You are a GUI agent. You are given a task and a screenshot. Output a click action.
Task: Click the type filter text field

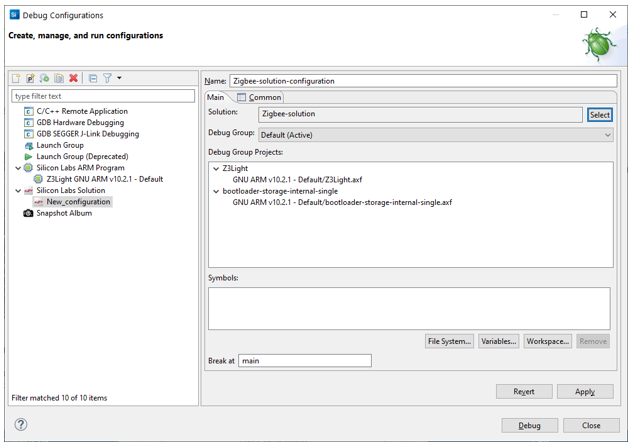click(103, 96)
